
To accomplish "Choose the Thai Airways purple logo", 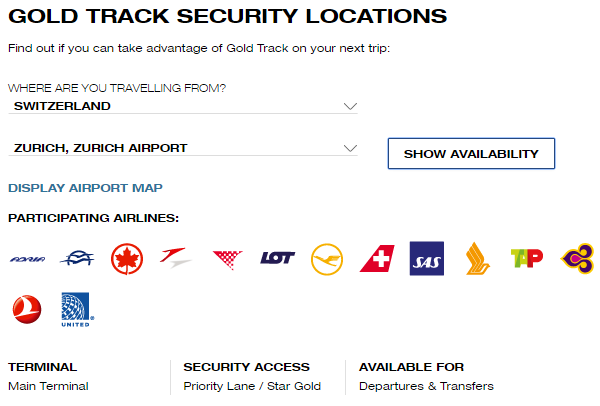I will (577, 258).
